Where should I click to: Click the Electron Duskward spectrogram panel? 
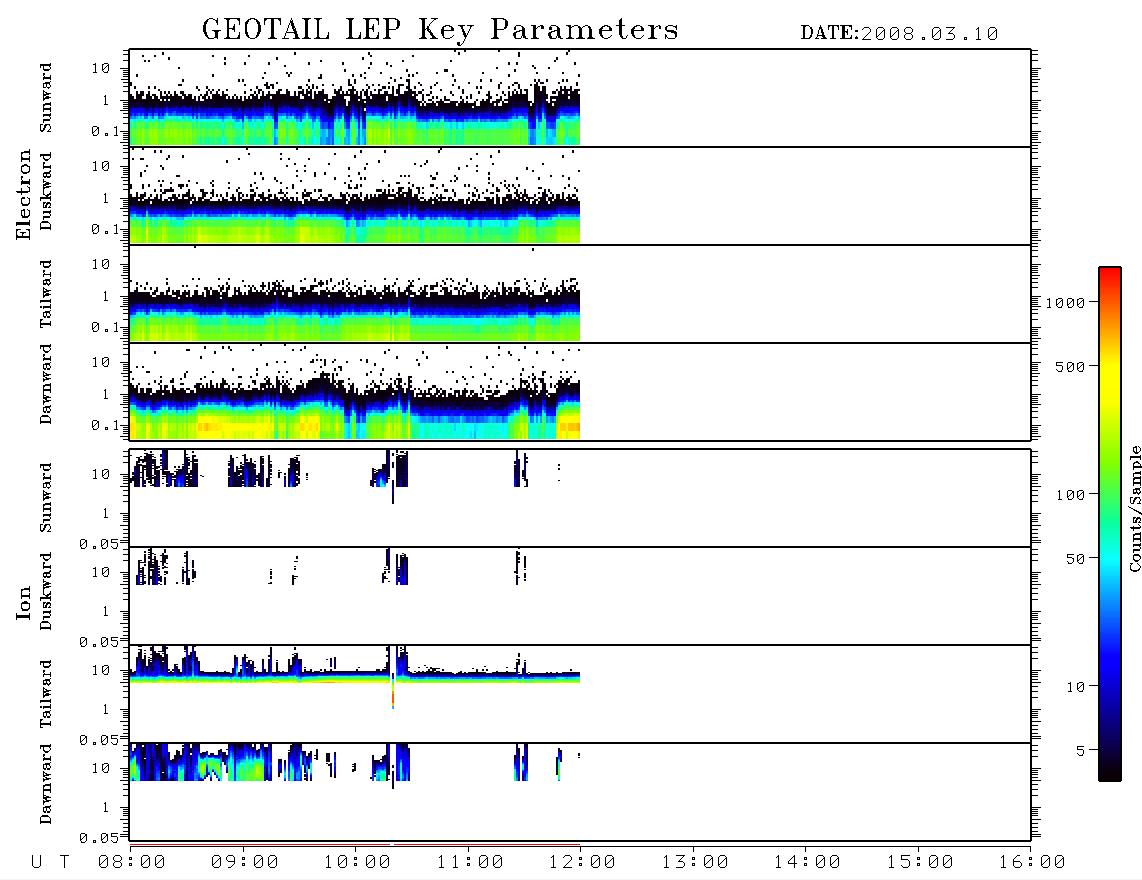point(580,195)
